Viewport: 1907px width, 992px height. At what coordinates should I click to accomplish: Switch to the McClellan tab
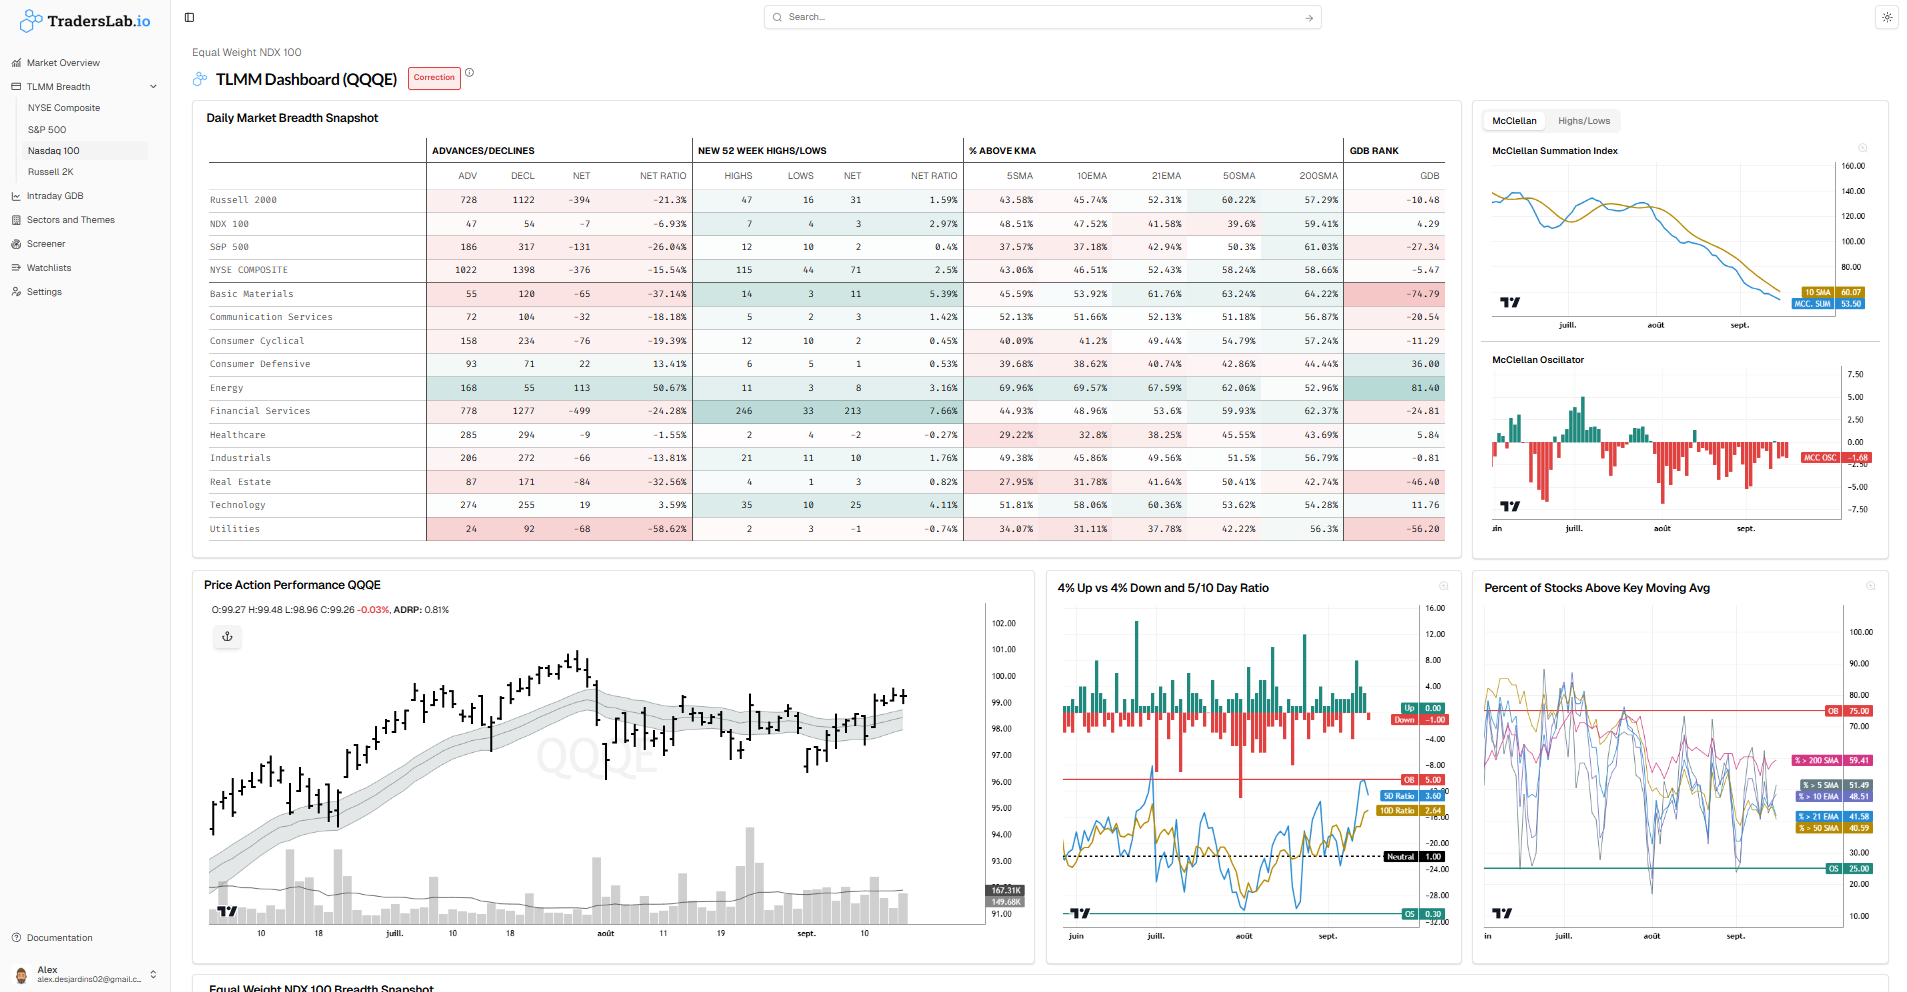tap(1514, 121)
